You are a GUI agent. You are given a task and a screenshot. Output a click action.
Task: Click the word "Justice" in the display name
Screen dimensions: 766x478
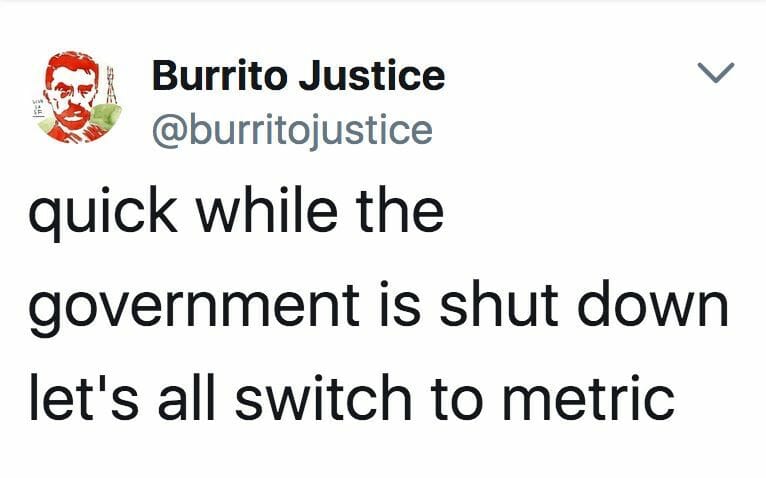click(372, 76)
